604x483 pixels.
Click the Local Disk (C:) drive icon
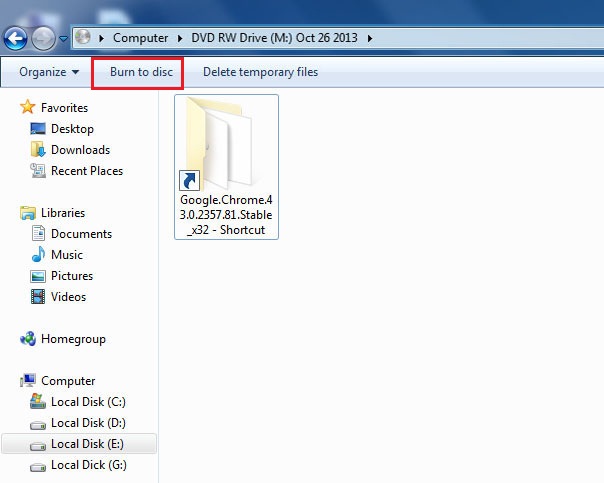(38, 401)
